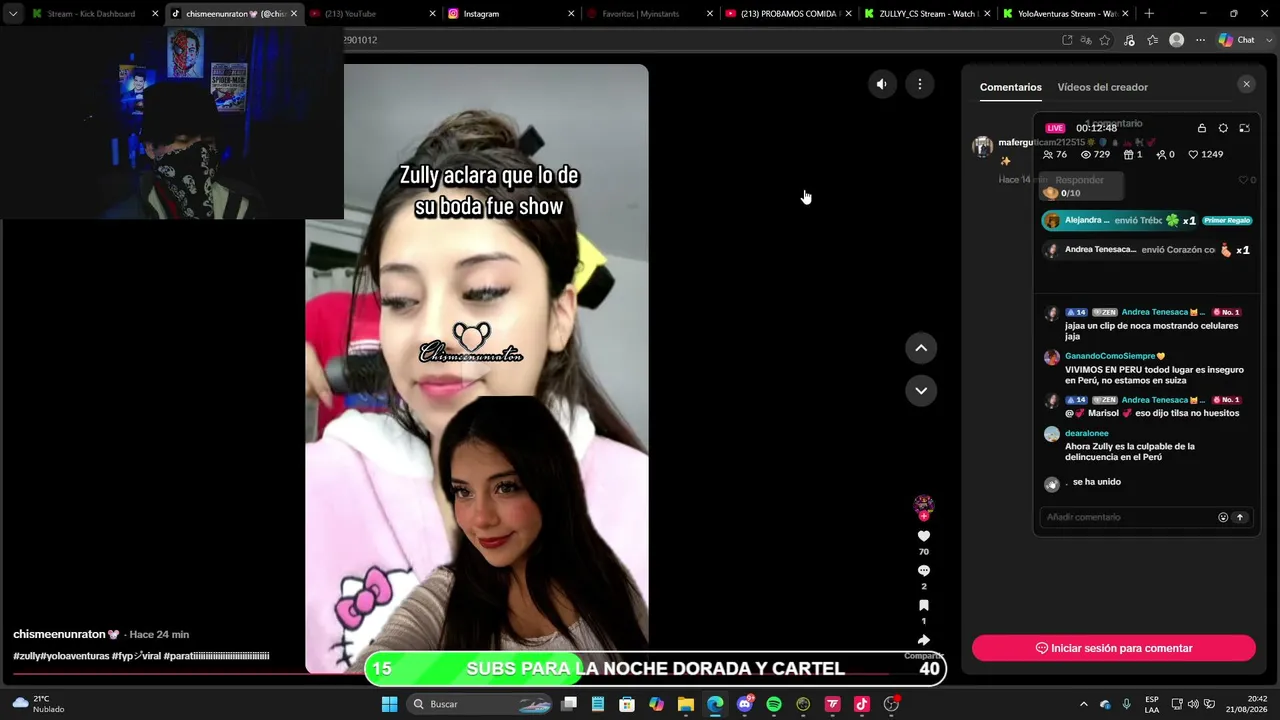This screenshot has height=720, width=1280.
Task: Click the #yoloaventuras hashtag
Action: (76, 656)
